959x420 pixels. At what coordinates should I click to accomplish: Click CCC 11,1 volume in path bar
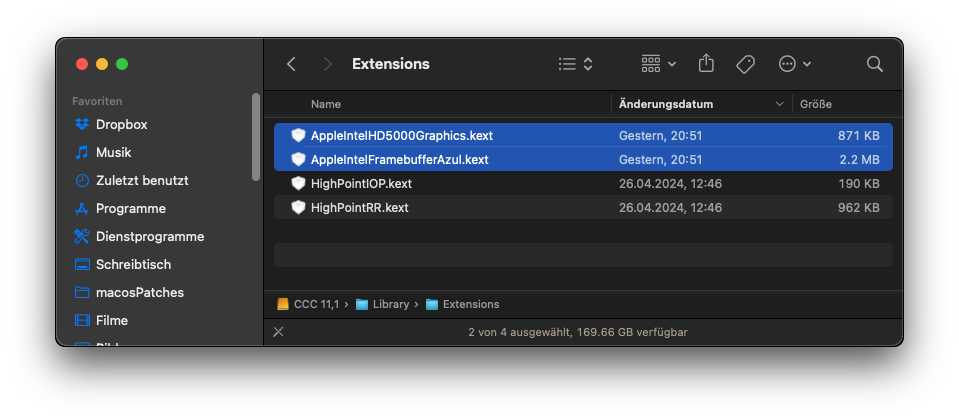[317, 304]
